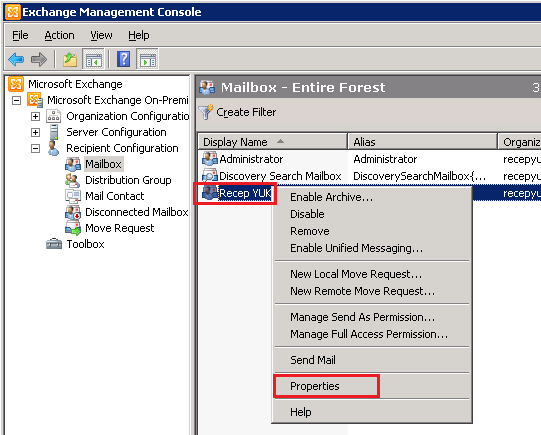Collapse the Recipient Configuration node

35,149
